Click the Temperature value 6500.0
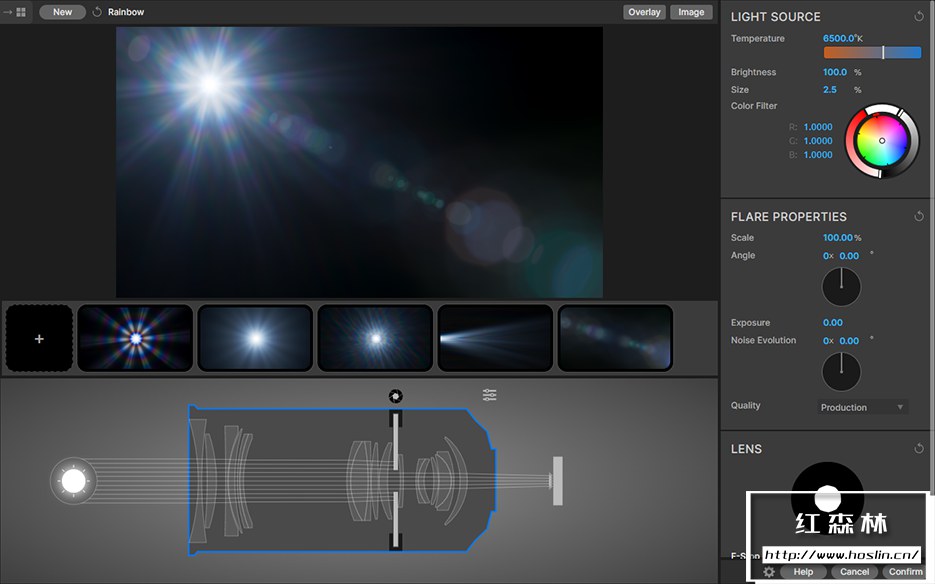Viewport: 935px width, 584px height. click(x=838, y=38)
